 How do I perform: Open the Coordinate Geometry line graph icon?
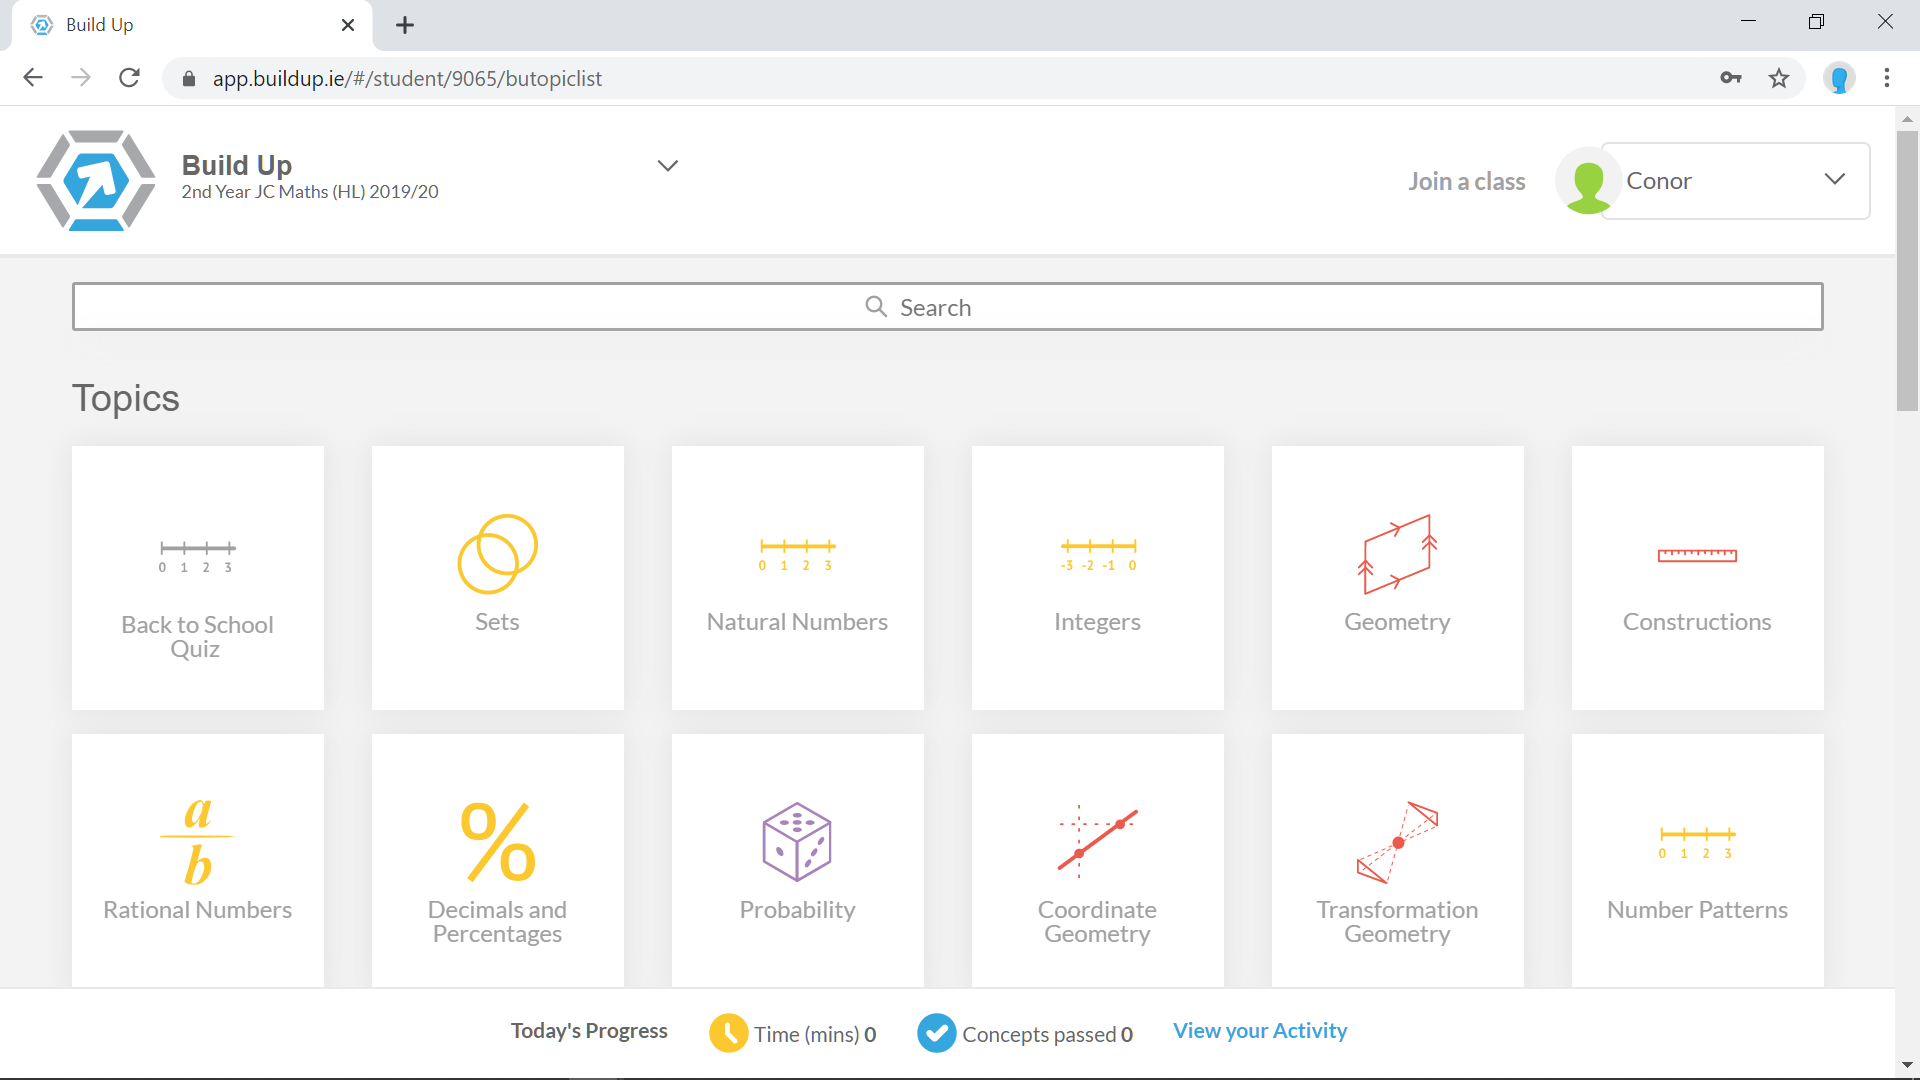pos(1097,841)
